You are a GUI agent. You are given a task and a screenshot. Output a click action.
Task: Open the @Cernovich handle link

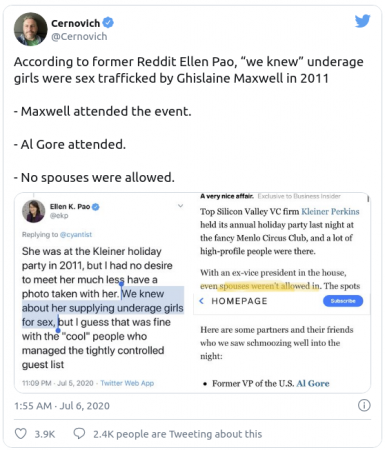79,36
